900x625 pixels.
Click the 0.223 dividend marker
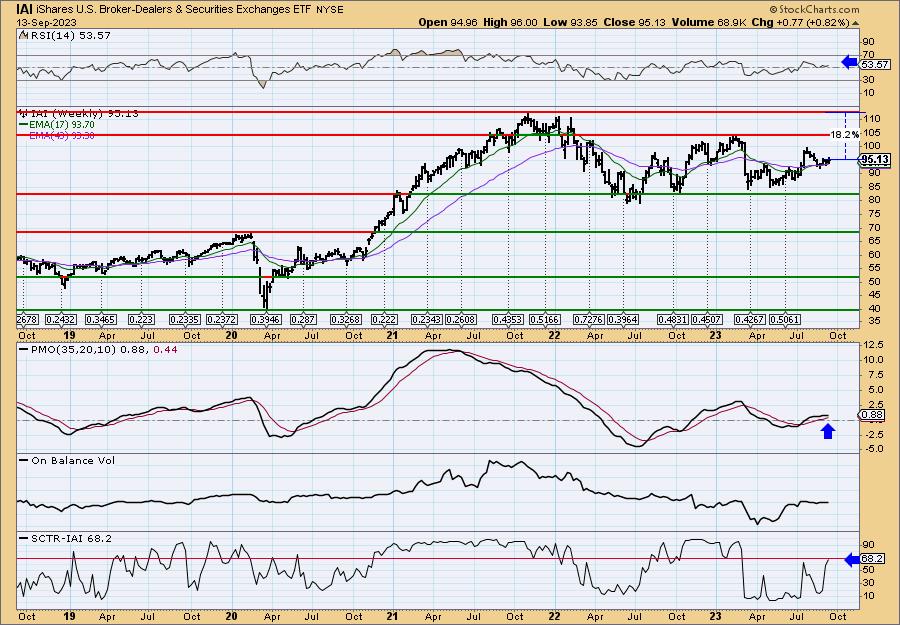141,319
